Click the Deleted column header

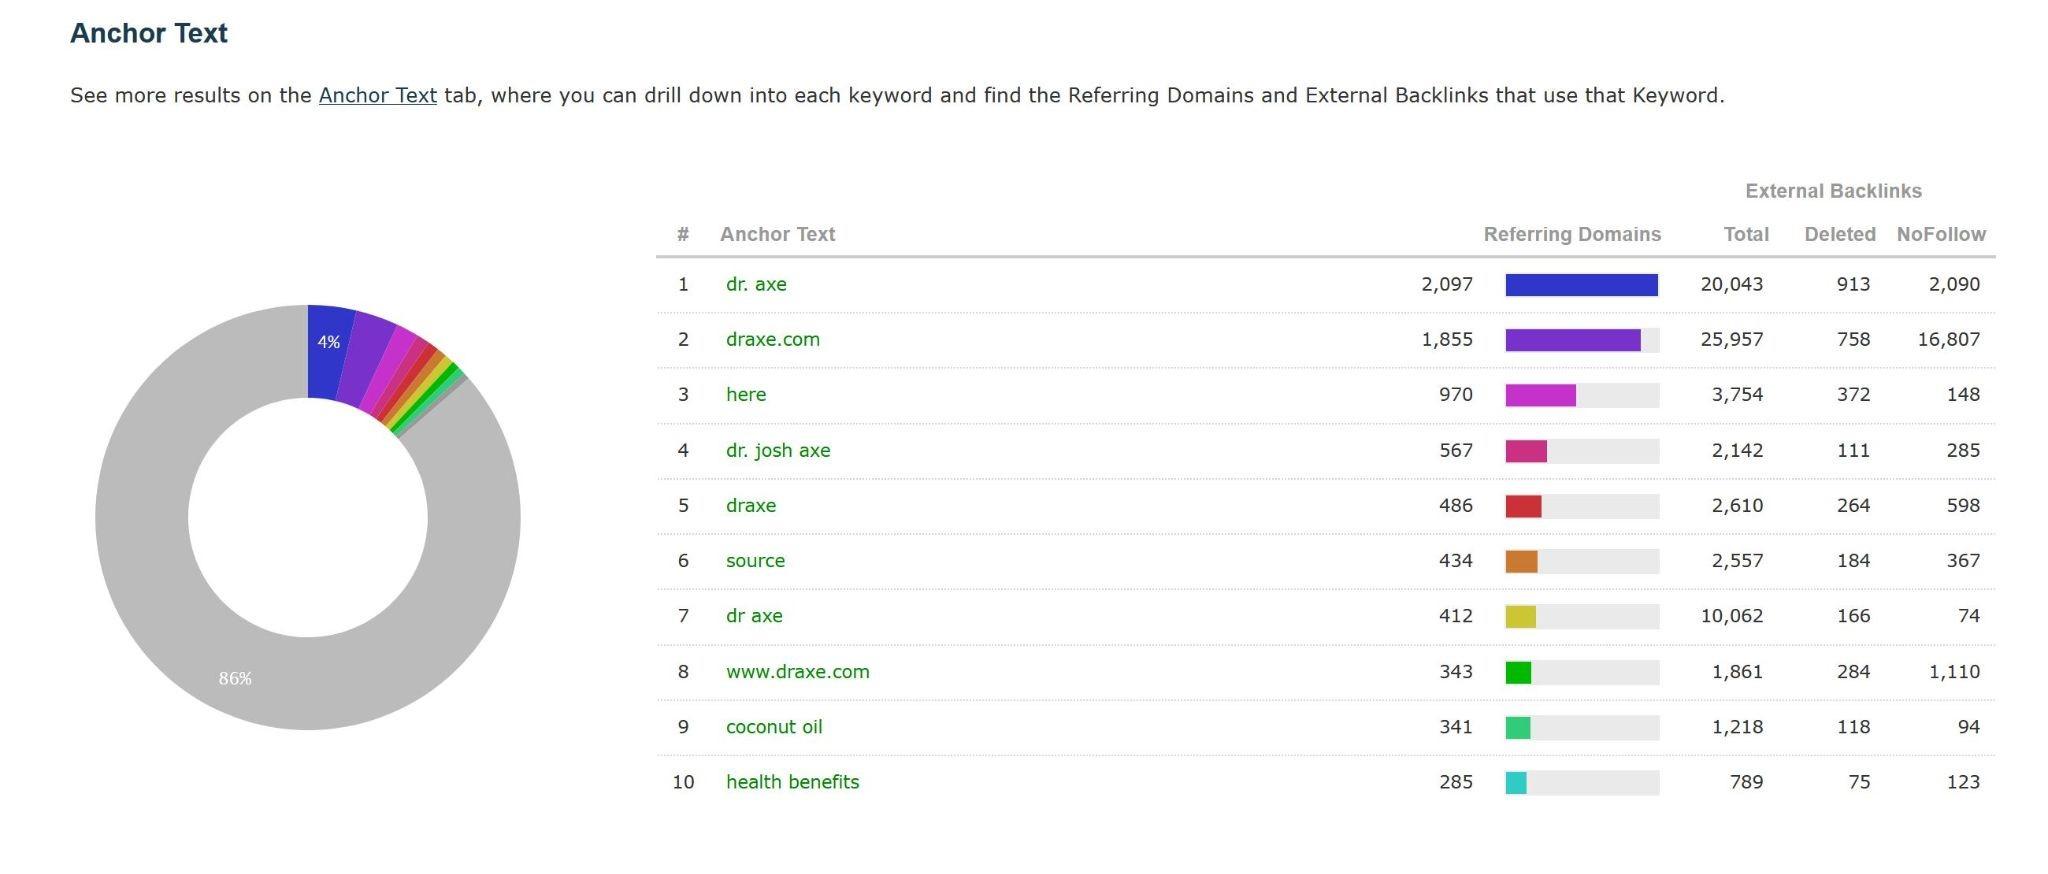(x=1840, y=234)
